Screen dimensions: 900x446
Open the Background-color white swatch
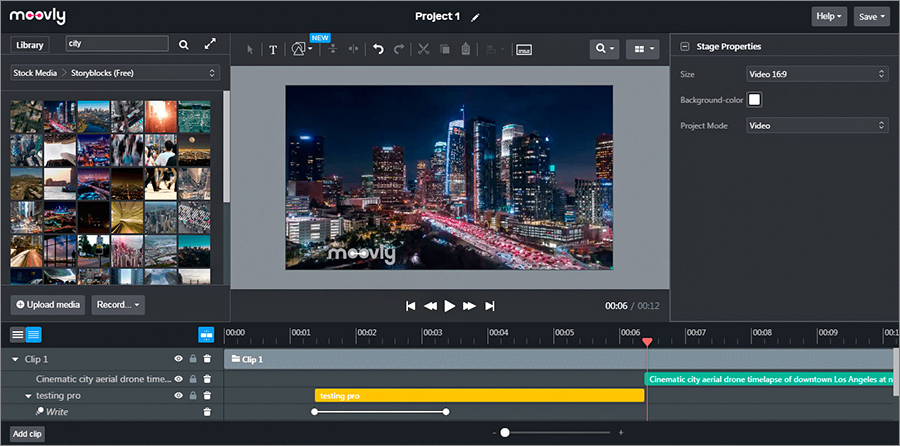754,100
